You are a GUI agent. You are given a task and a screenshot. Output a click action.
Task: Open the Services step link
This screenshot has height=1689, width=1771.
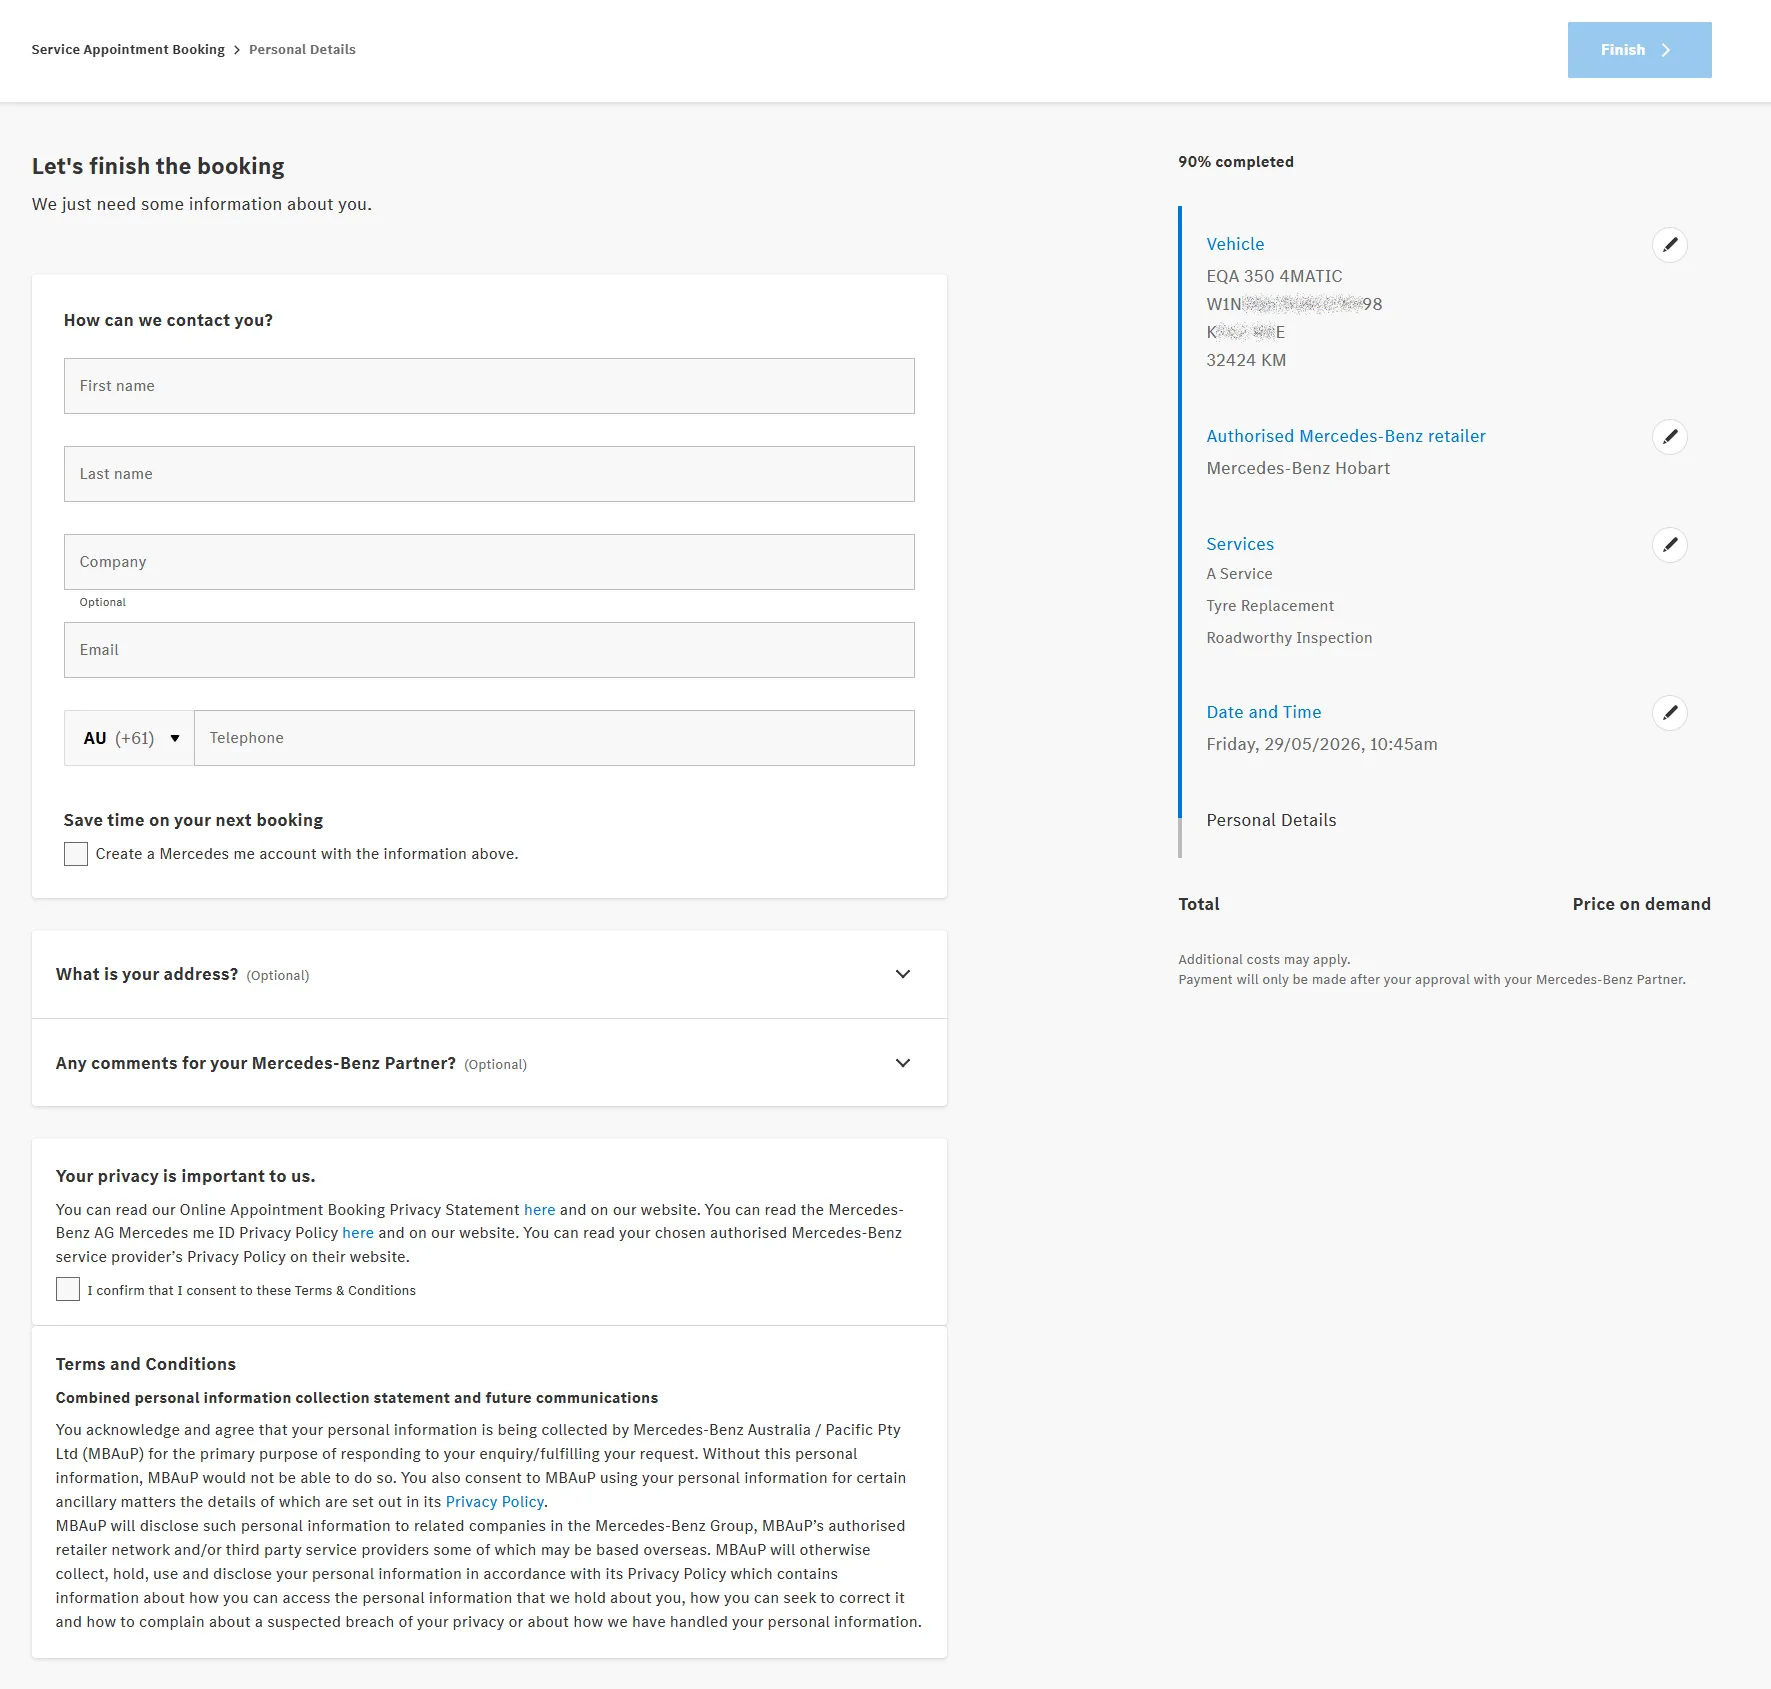(1240, 544)
